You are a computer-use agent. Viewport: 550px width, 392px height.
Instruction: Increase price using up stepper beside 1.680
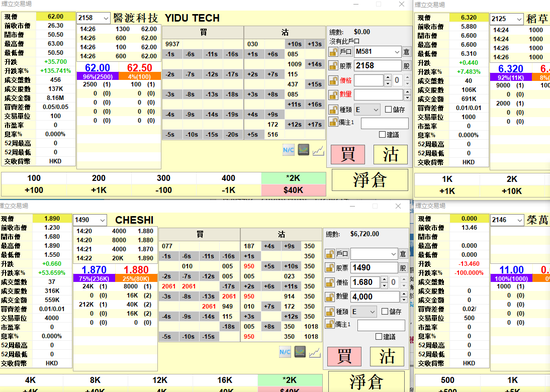[x=384, y=279]
